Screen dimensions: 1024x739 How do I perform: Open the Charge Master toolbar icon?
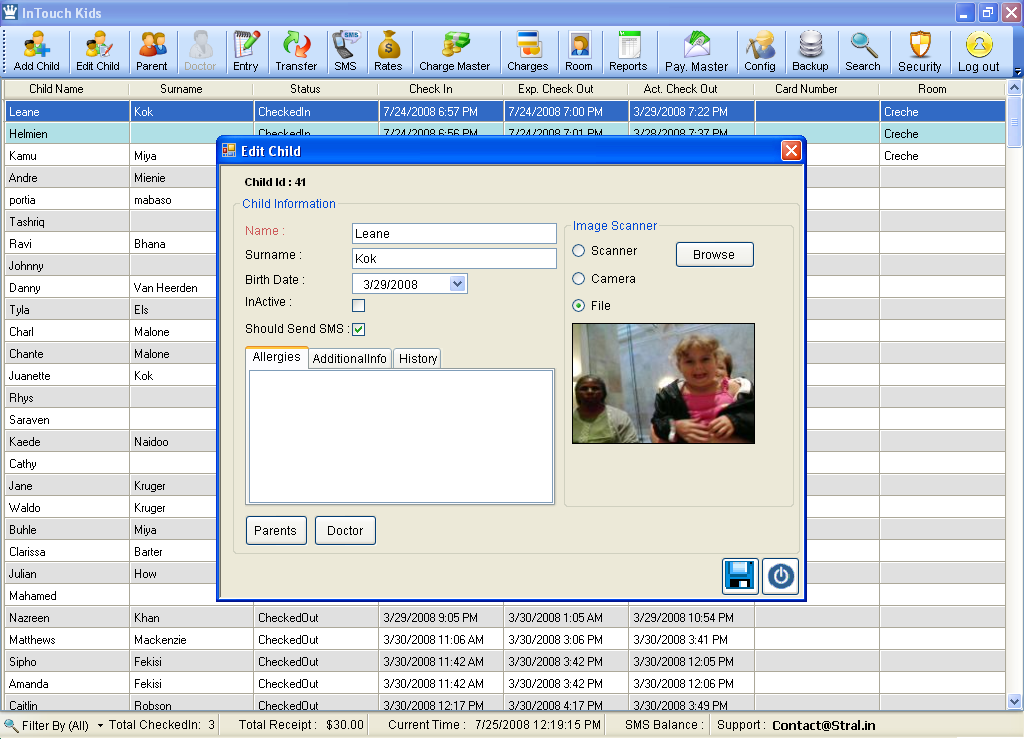tap(455, 51)
